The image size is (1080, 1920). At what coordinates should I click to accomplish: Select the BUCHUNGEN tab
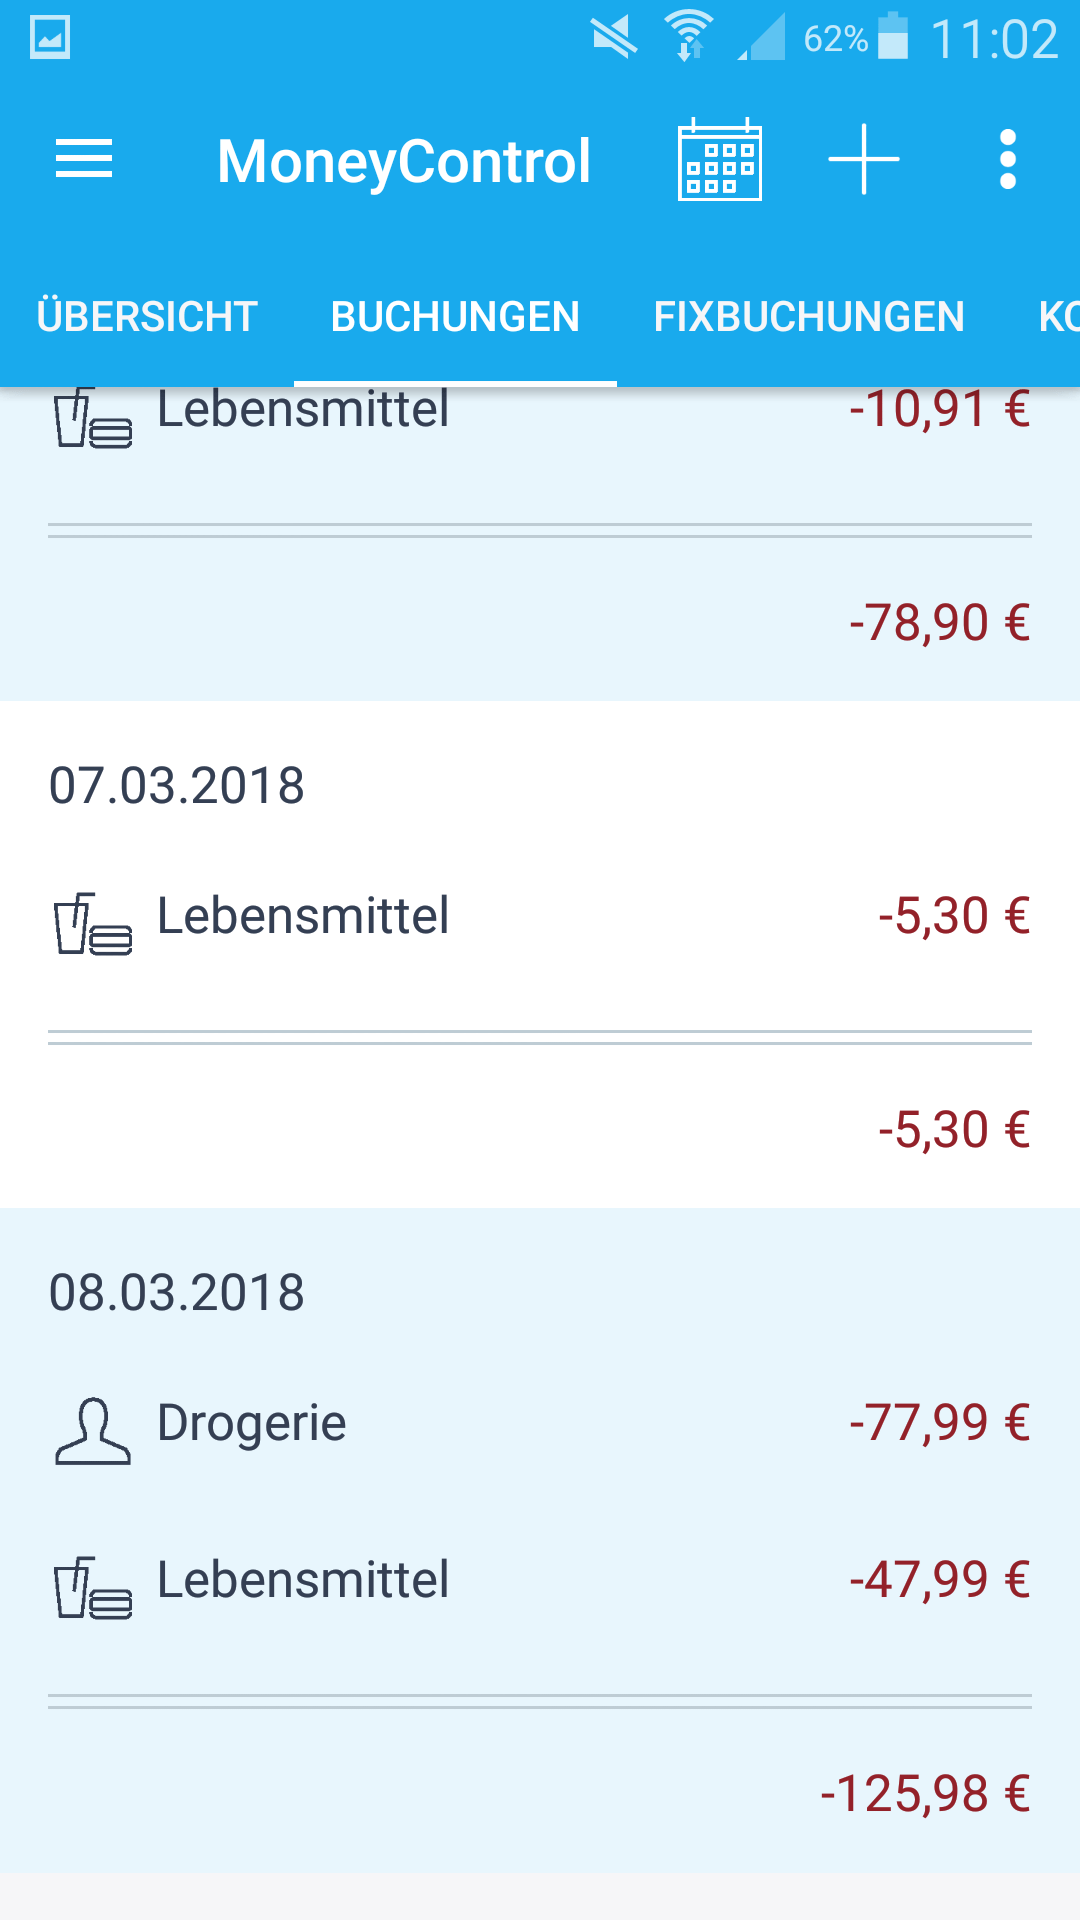pyautogui.click(x=455, y=317)
